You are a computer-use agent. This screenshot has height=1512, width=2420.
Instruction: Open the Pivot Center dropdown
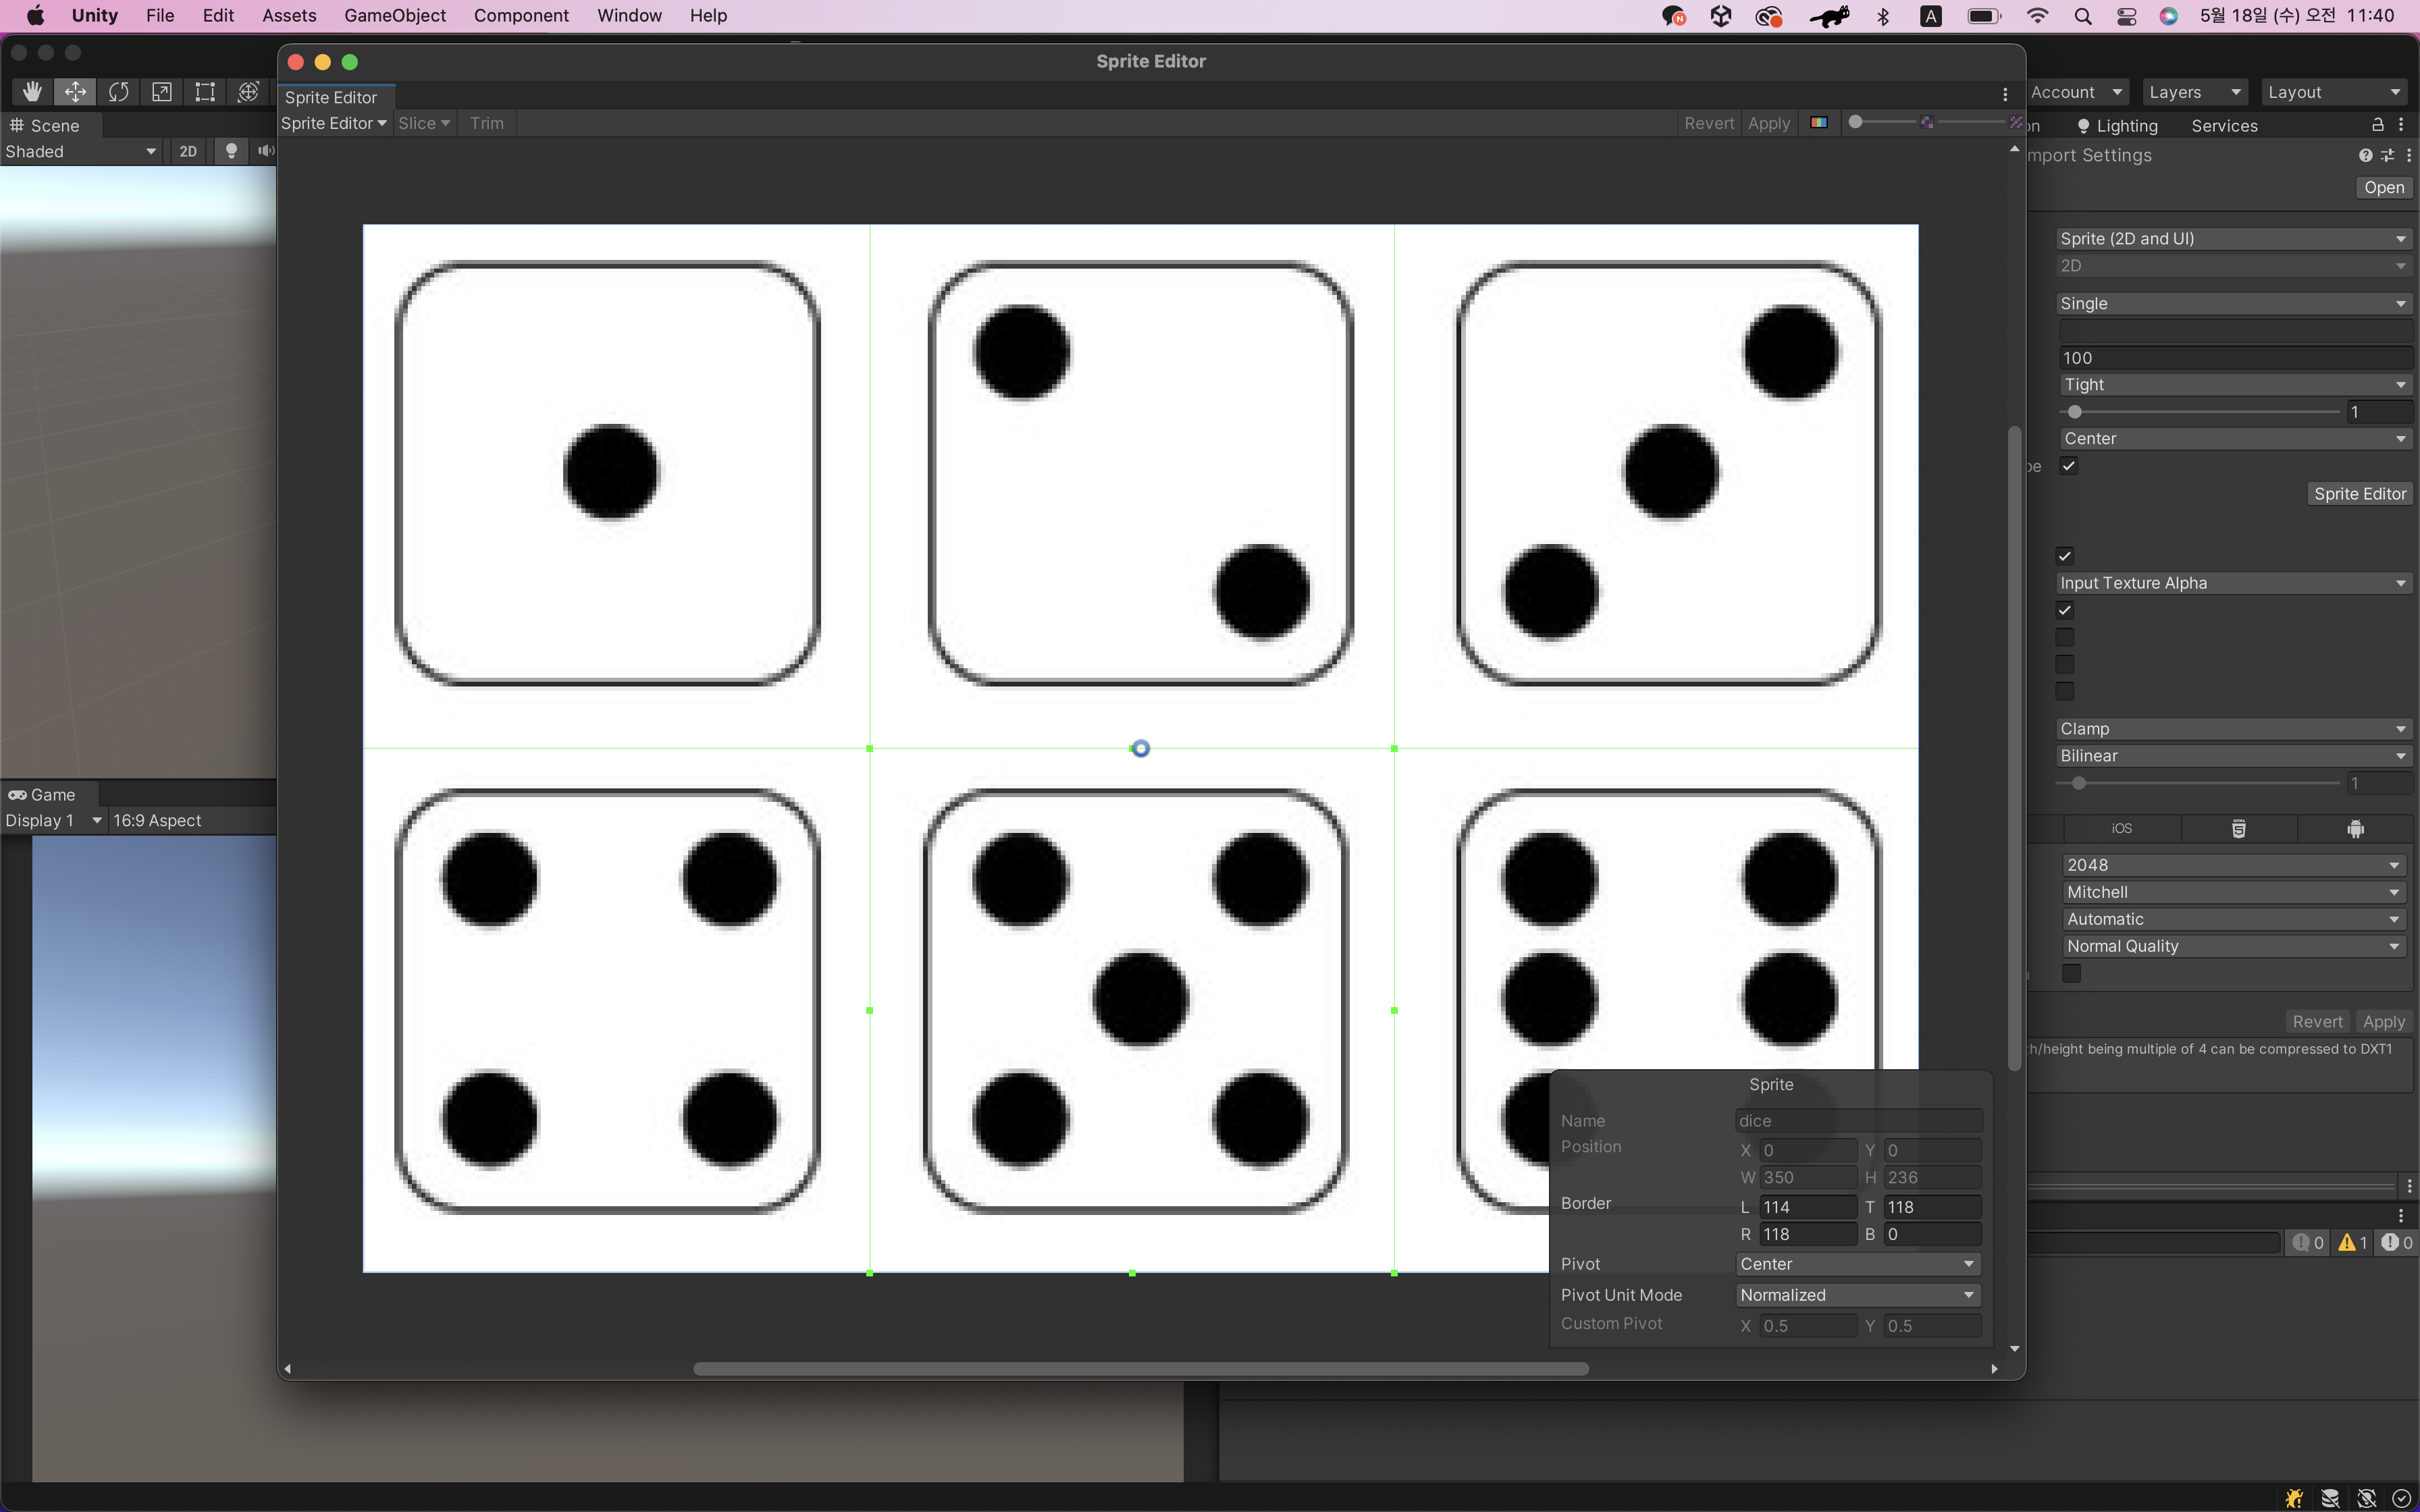[x=1857, y=1264]
